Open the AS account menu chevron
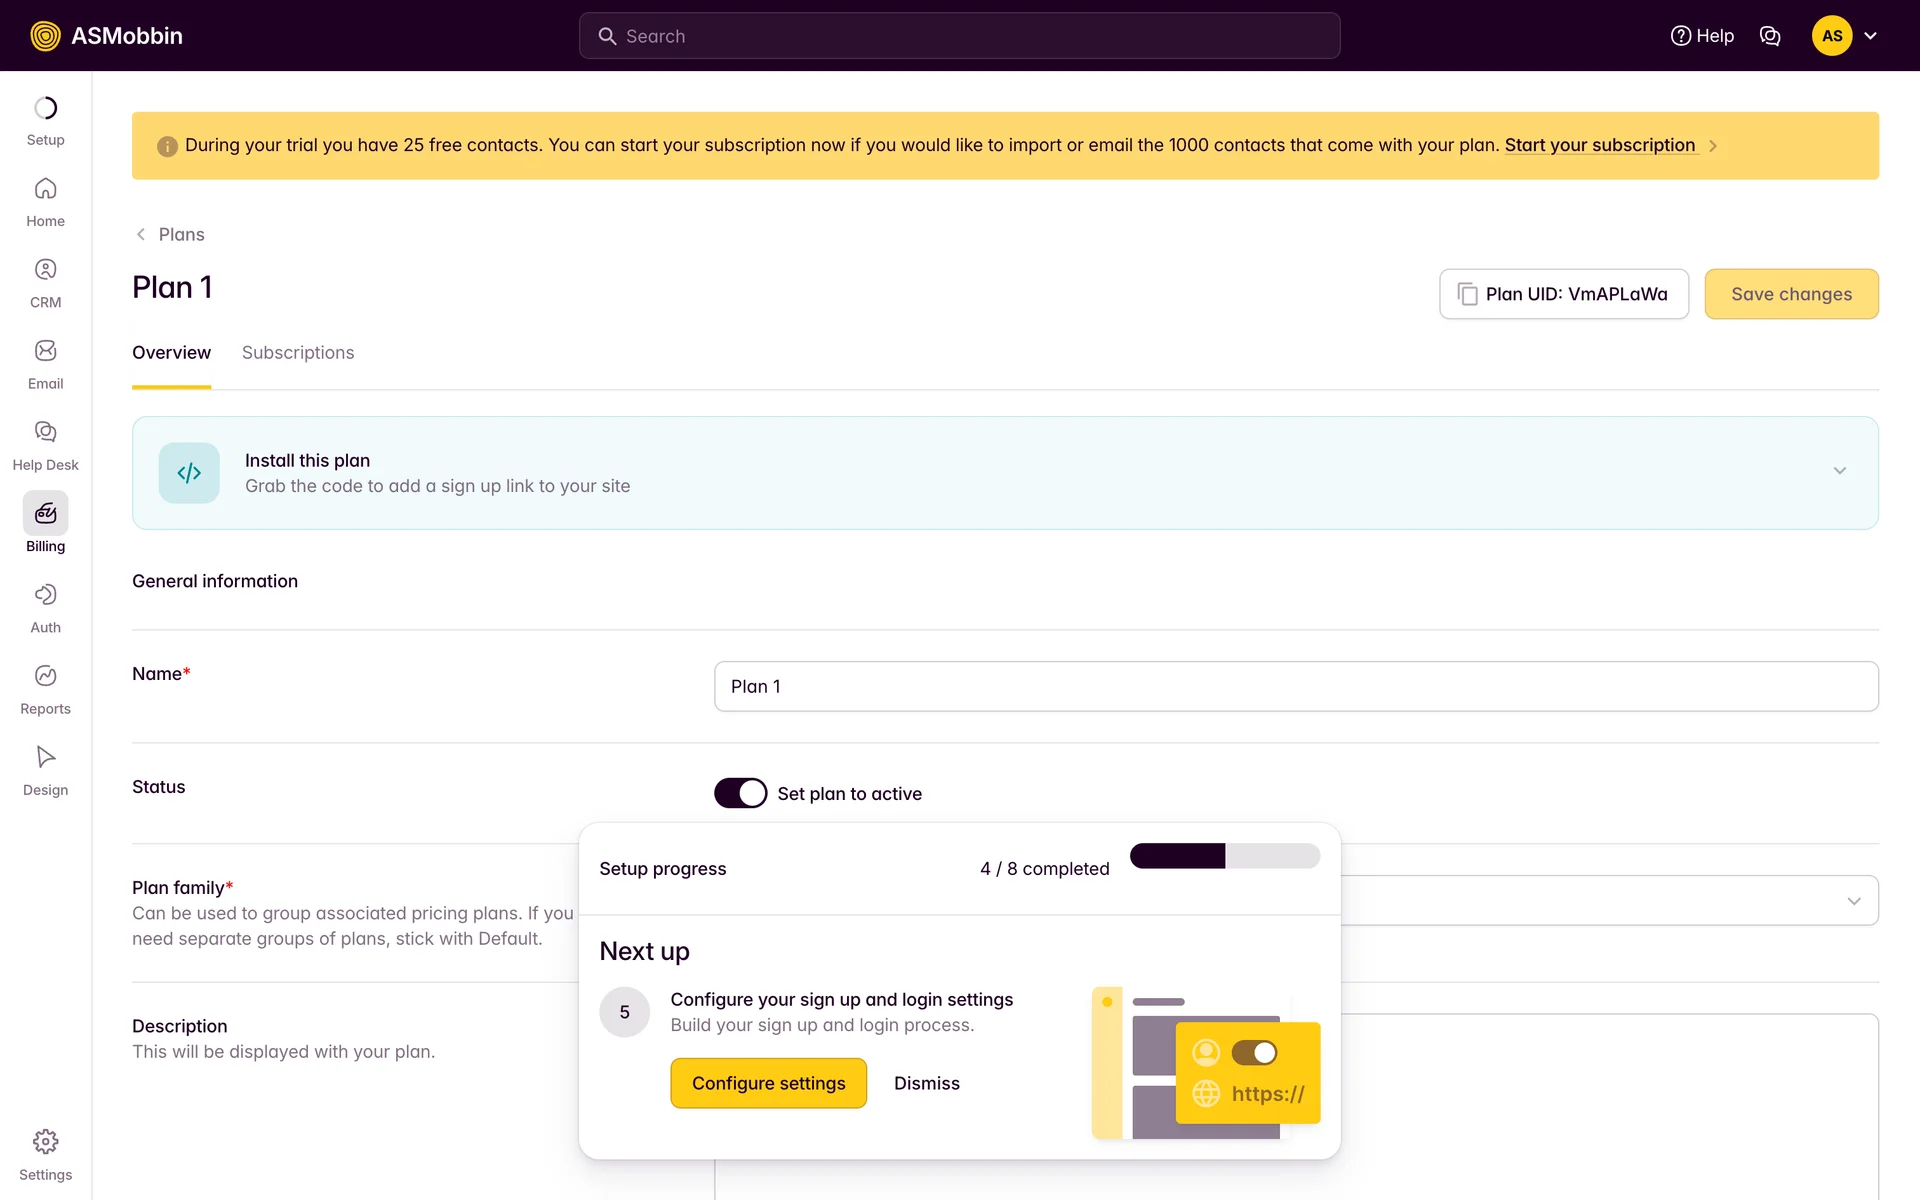The width and height of the screenshot is (1920, 1200). tap(1870, 36)
